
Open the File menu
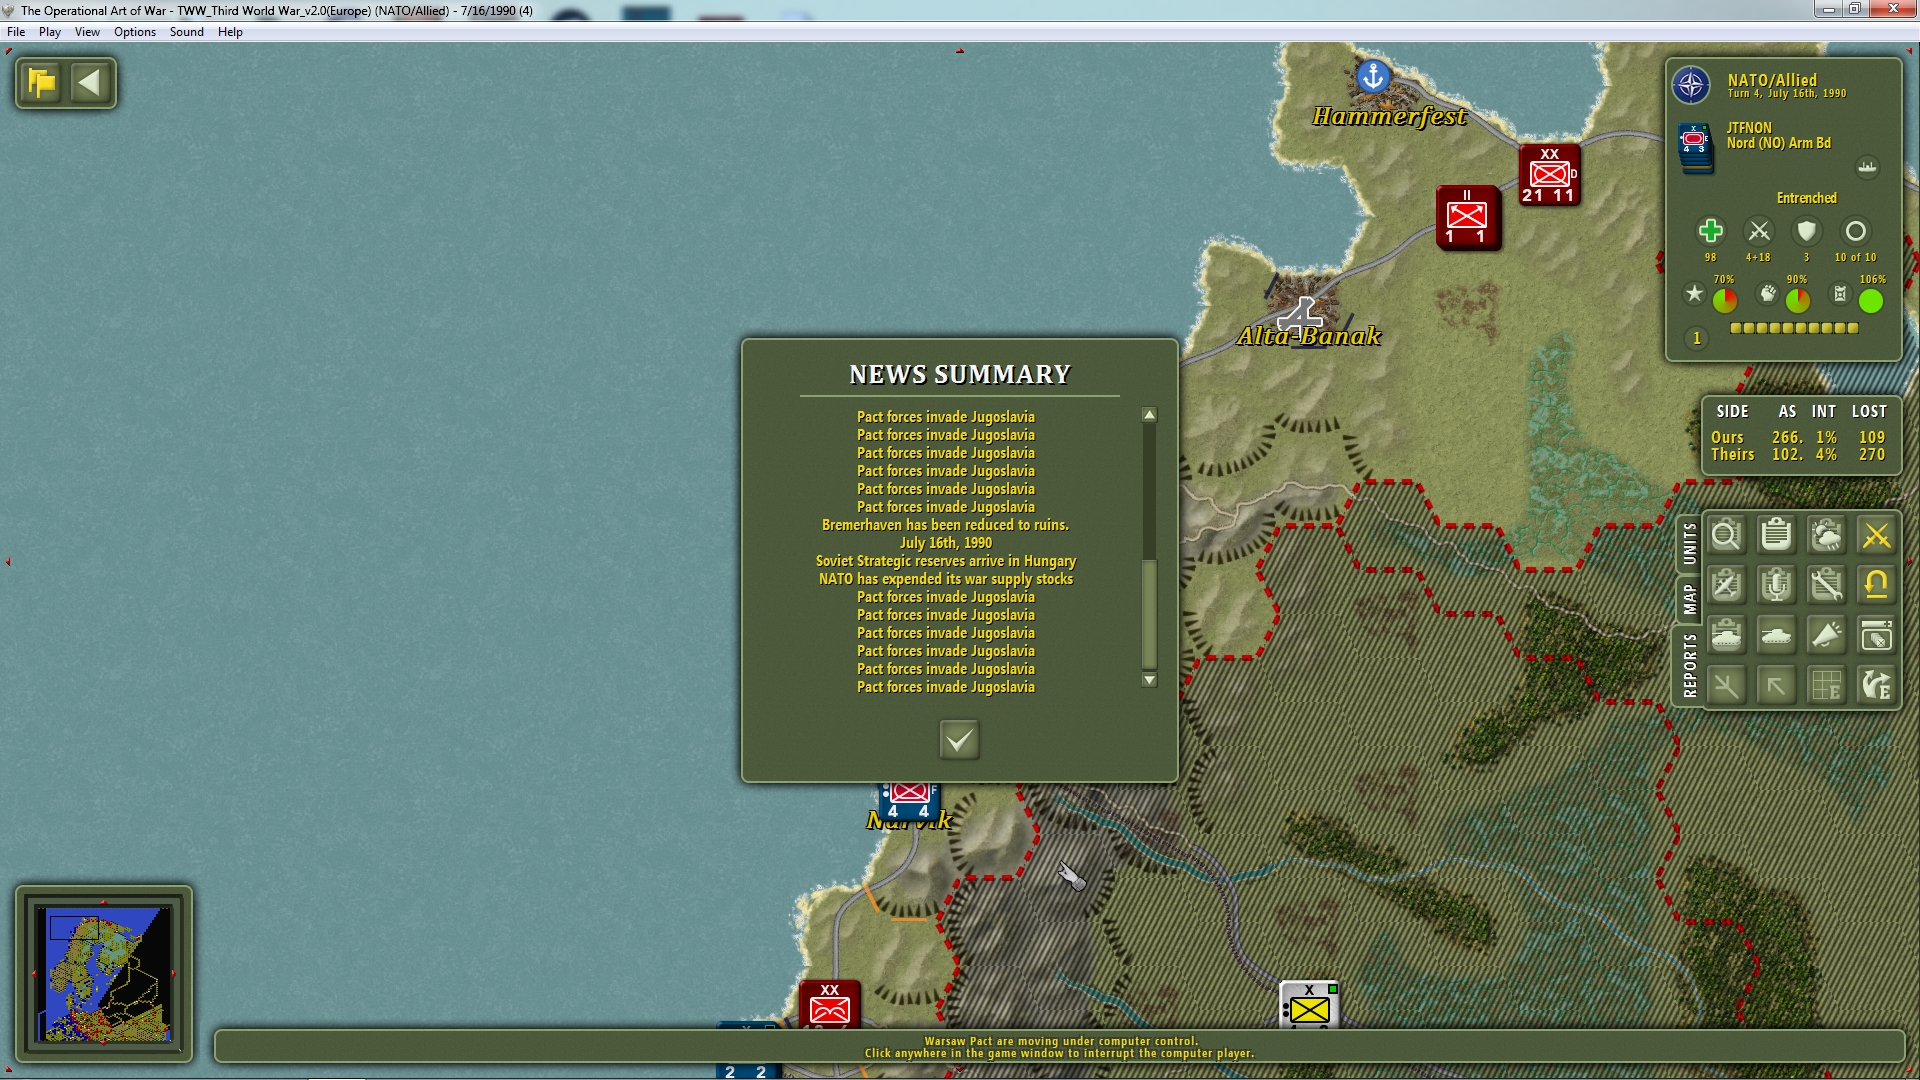tap(16, 32)
